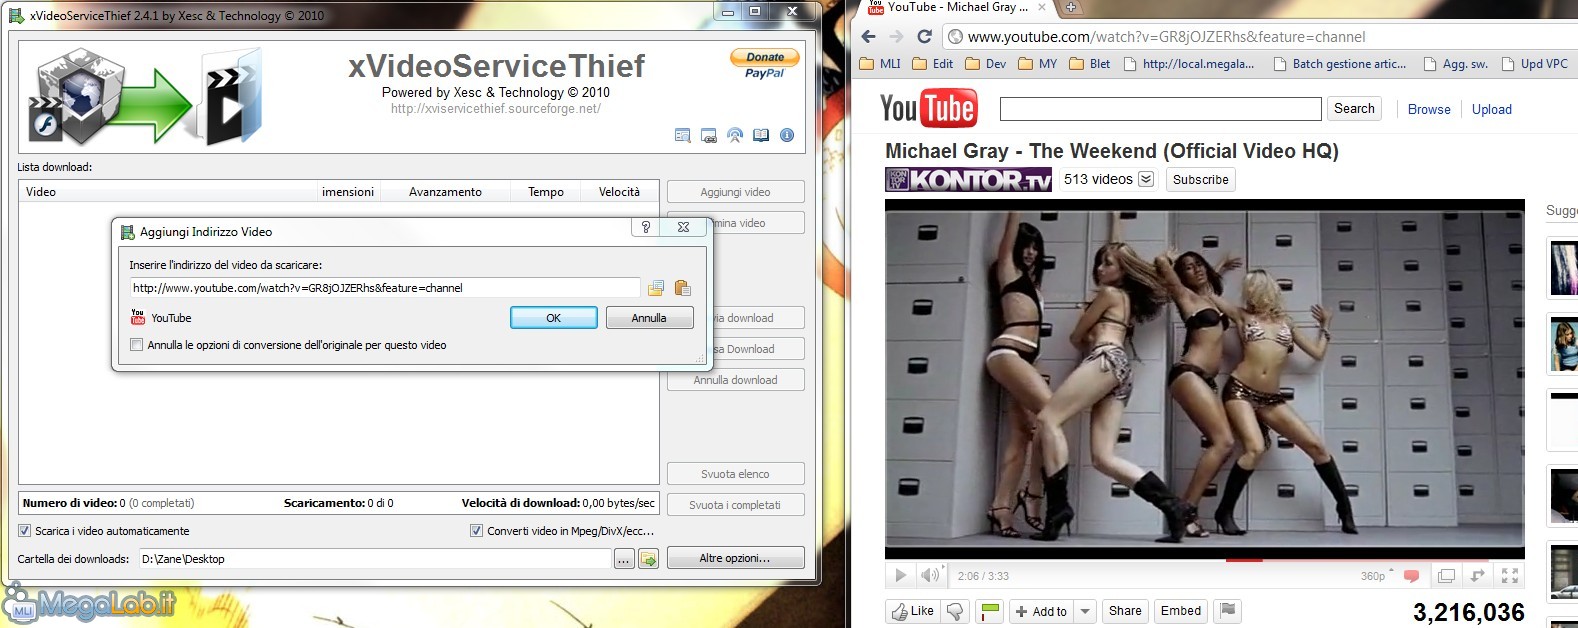Click the video play button
The width and height of the screenshot is (1578, 628).
click(x=900, y=575)
